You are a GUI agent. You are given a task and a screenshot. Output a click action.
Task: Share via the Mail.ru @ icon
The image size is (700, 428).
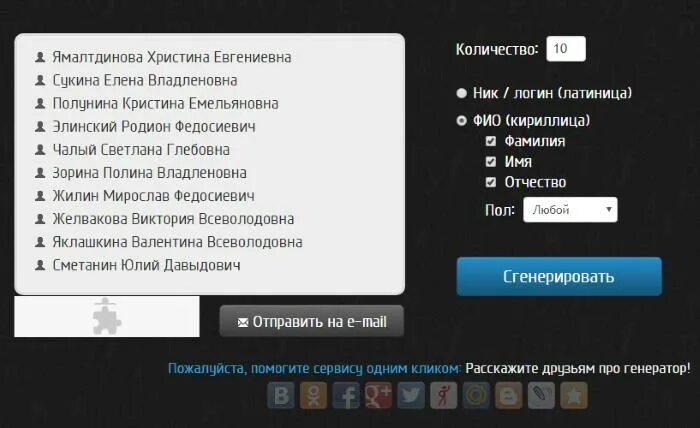[476, 395]
